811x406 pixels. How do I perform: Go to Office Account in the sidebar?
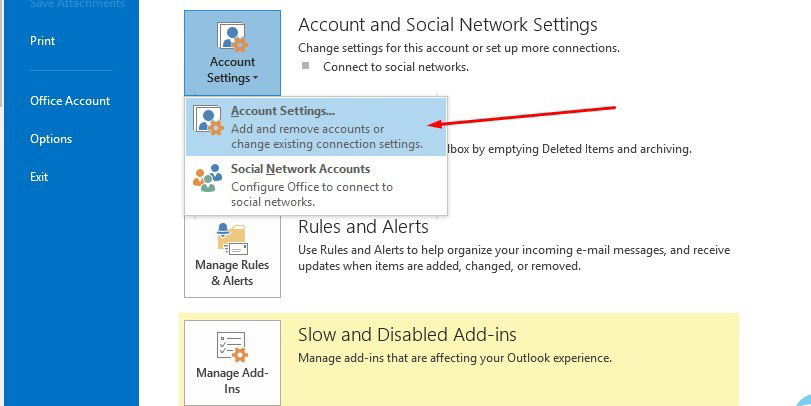pos(70,101)
